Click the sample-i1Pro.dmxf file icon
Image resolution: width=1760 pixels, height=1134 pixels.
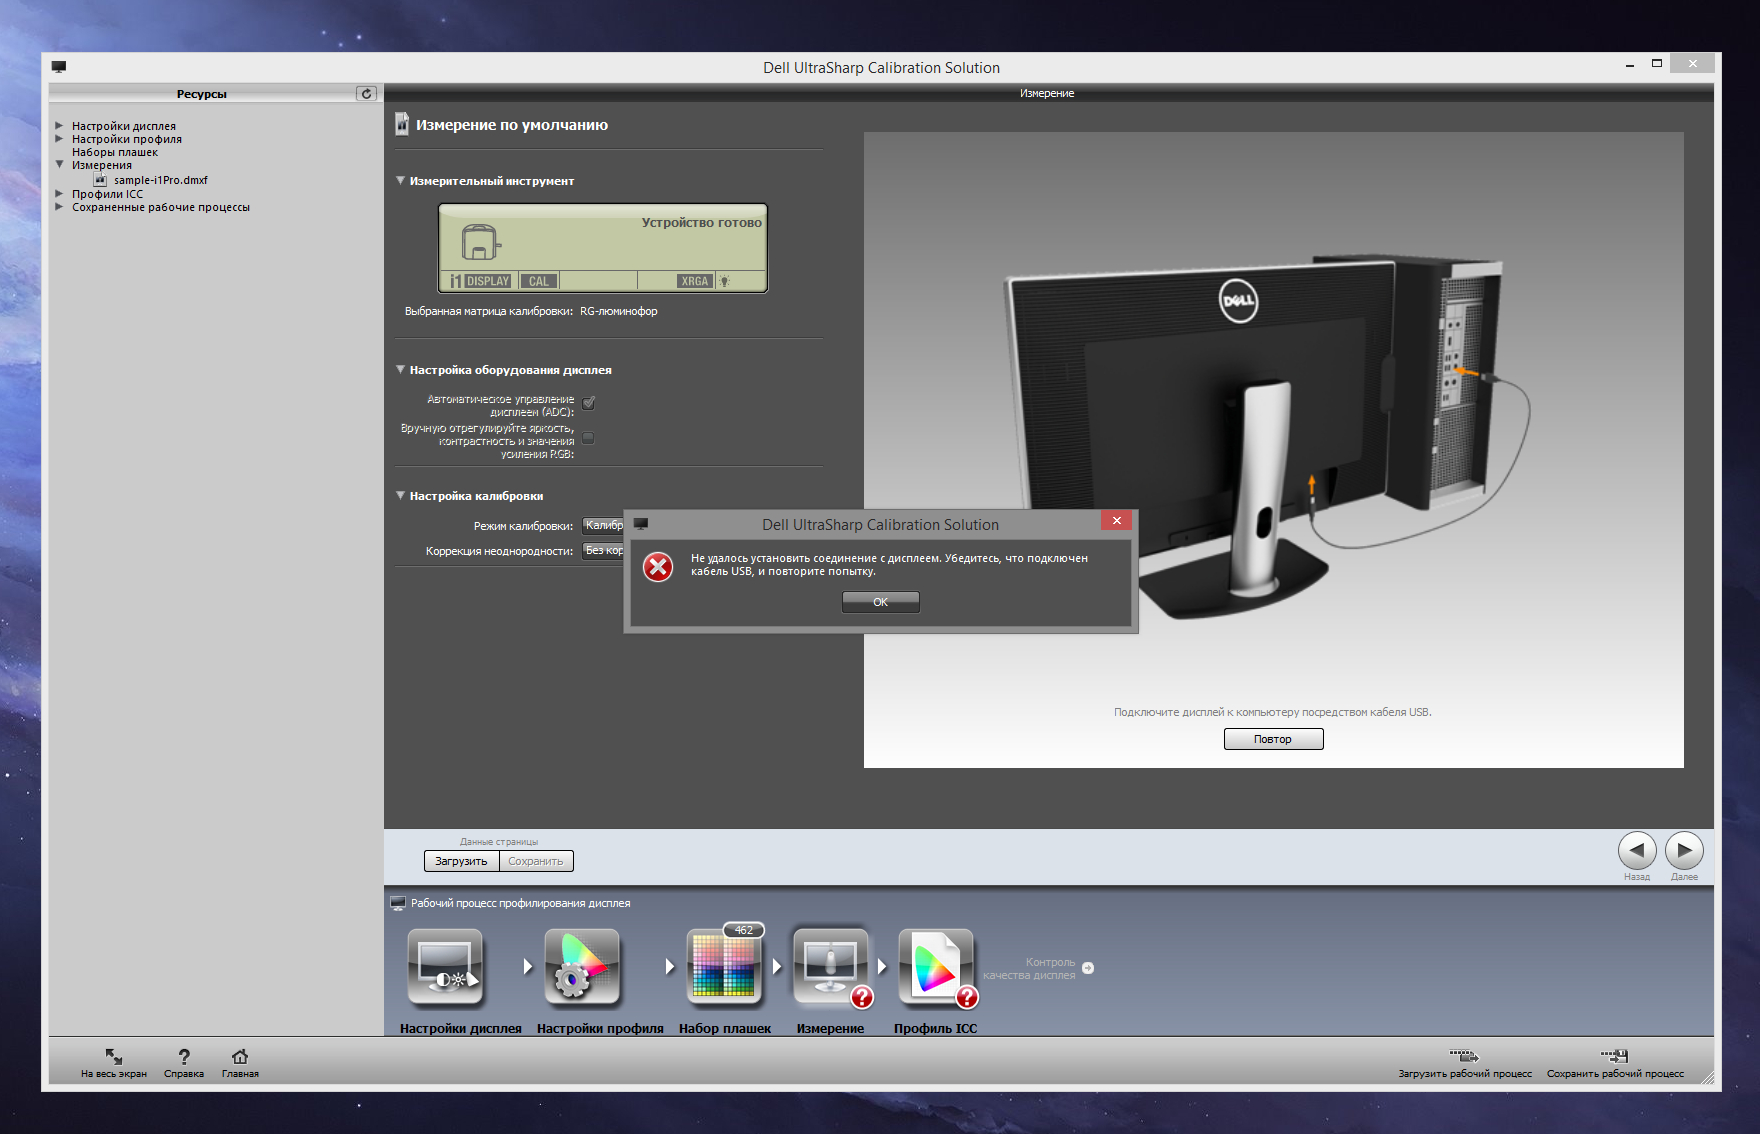(100, 180)
